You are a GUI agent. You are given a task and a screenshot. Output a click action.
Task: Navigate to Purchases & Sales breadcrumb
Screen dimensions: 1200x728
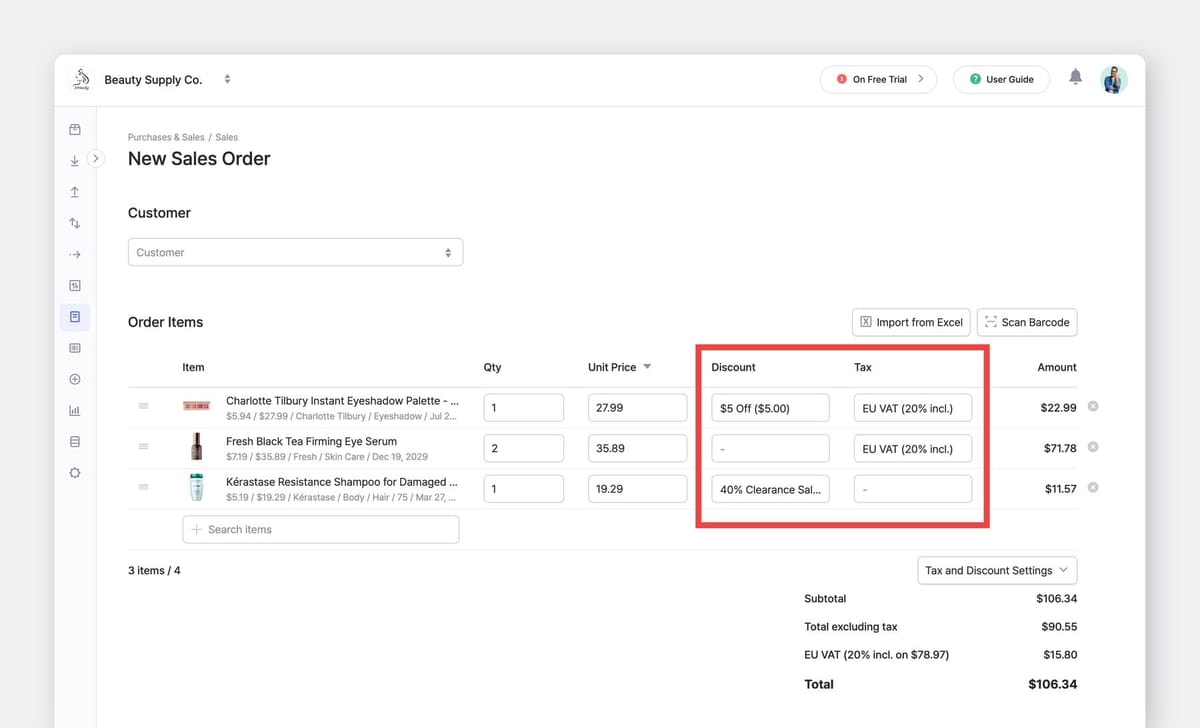[x=165, y=137]
